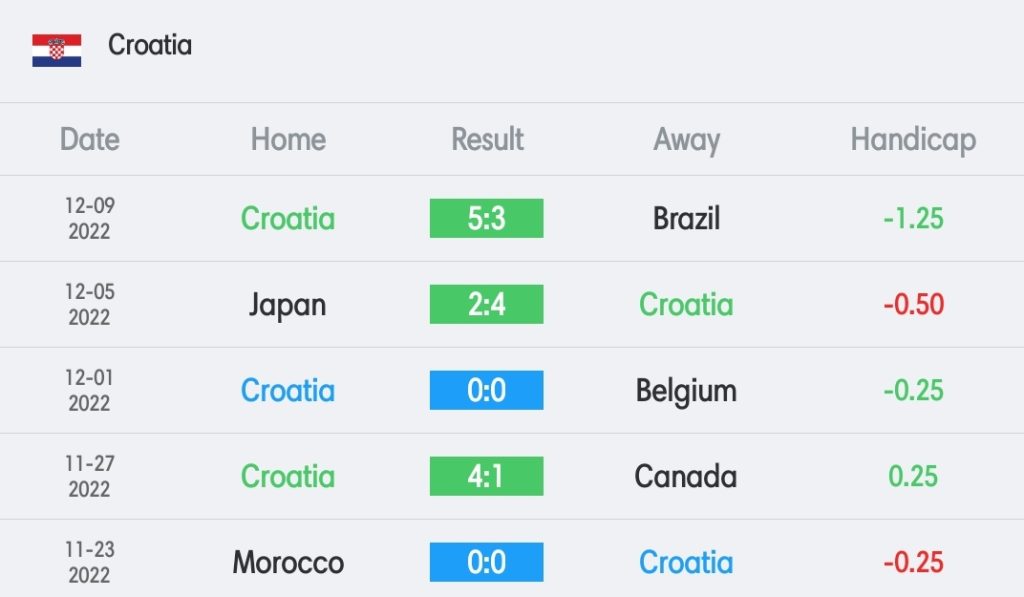Click the Brazil away team name
This screenshot has height=597, width=1024.
coord(686,218)
